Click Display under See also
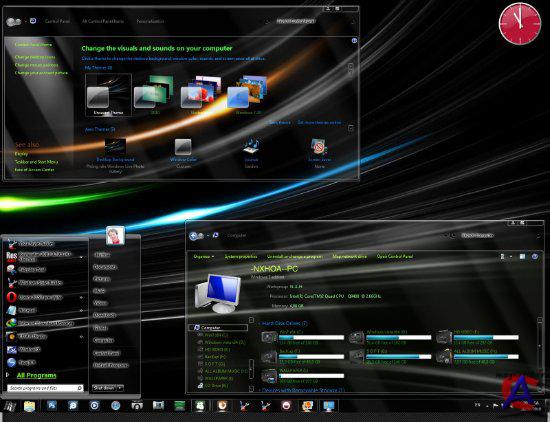Viewport: 550px width, 422px height. tap(21, 154)
